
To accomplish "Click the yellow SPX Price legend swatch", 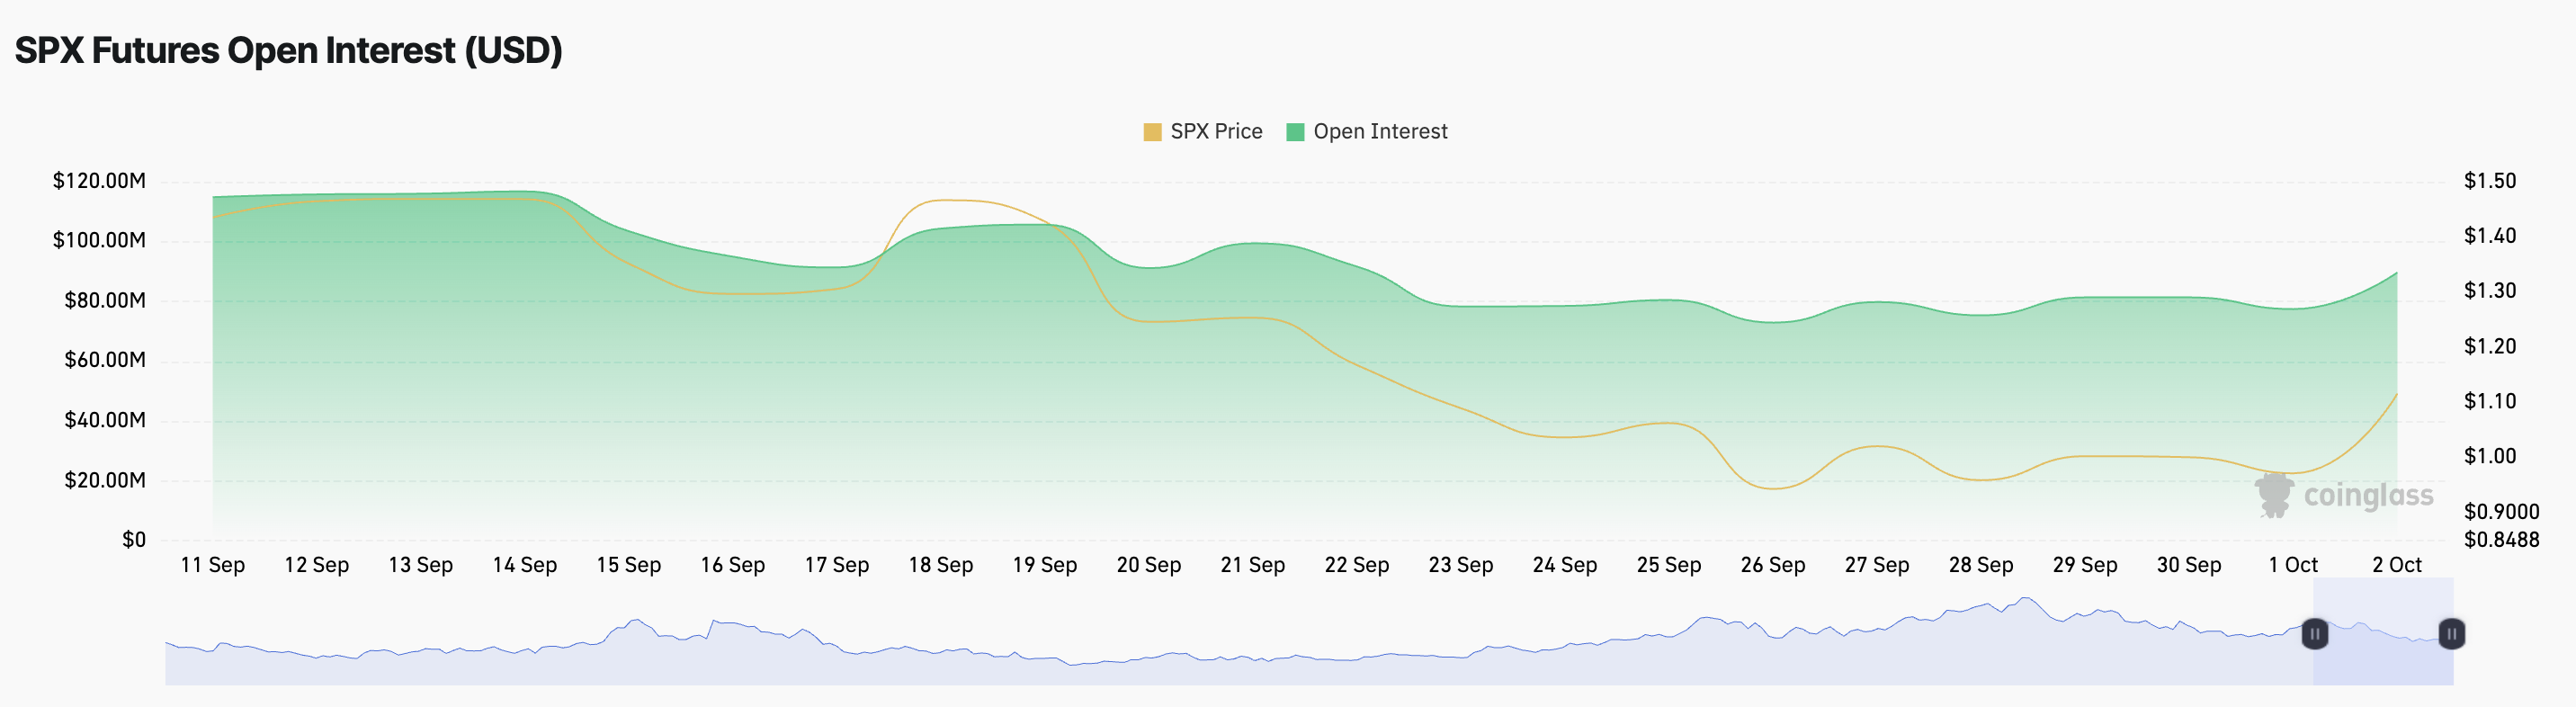I will (x=1152, y=132).
